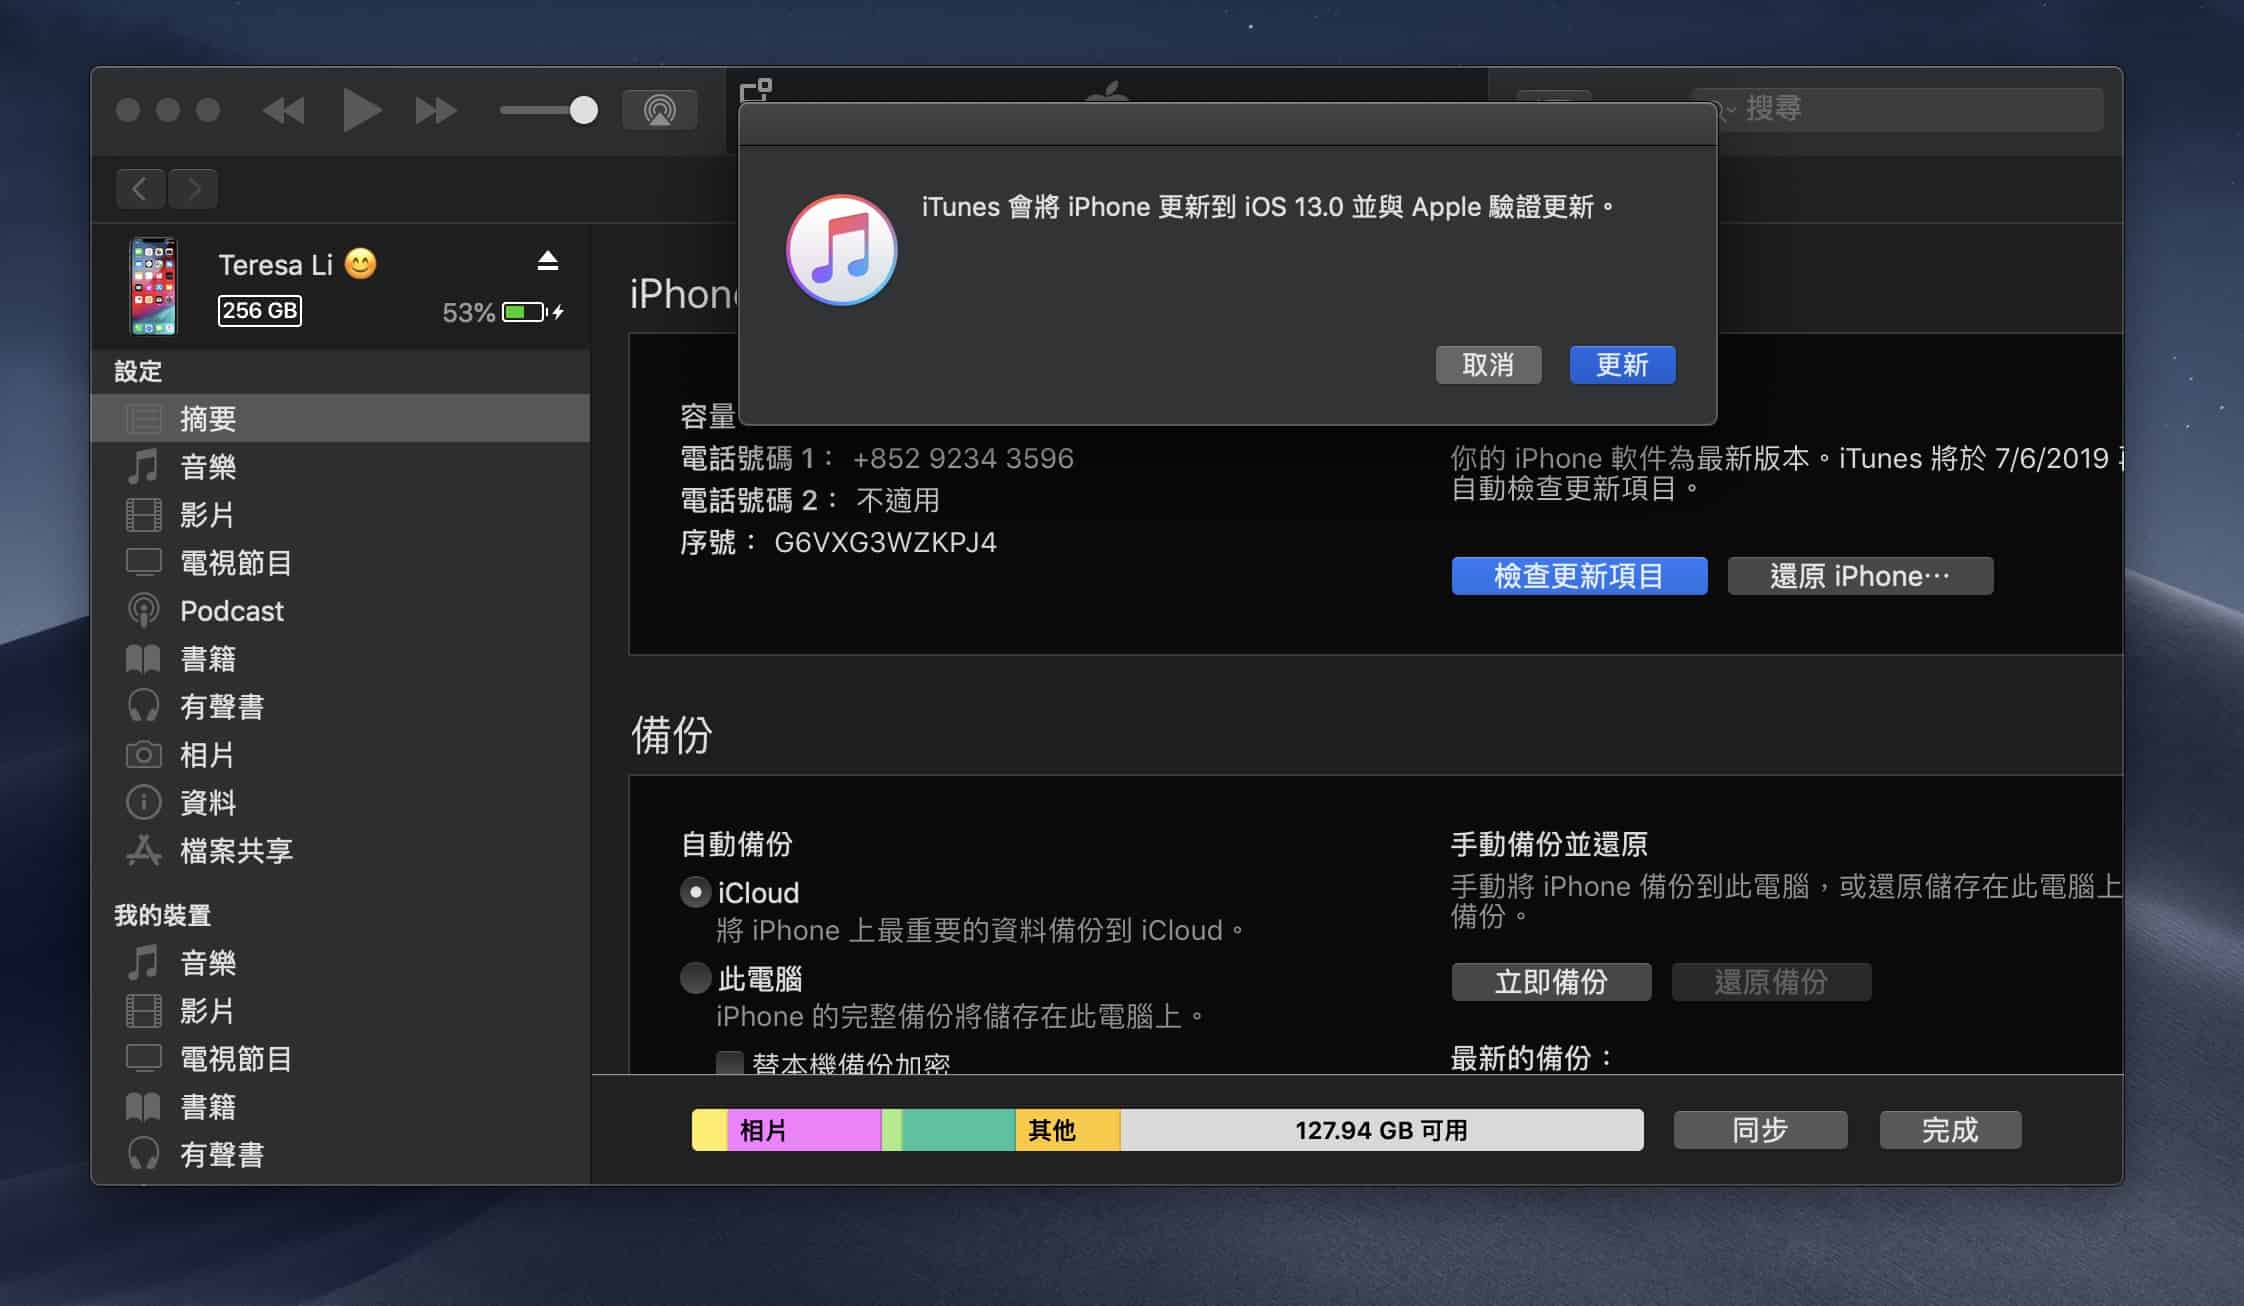Screen dimensions: 2244x1306
Task: Open 檔案共享 in the sidebar
Action: click(x=340, y=850)
